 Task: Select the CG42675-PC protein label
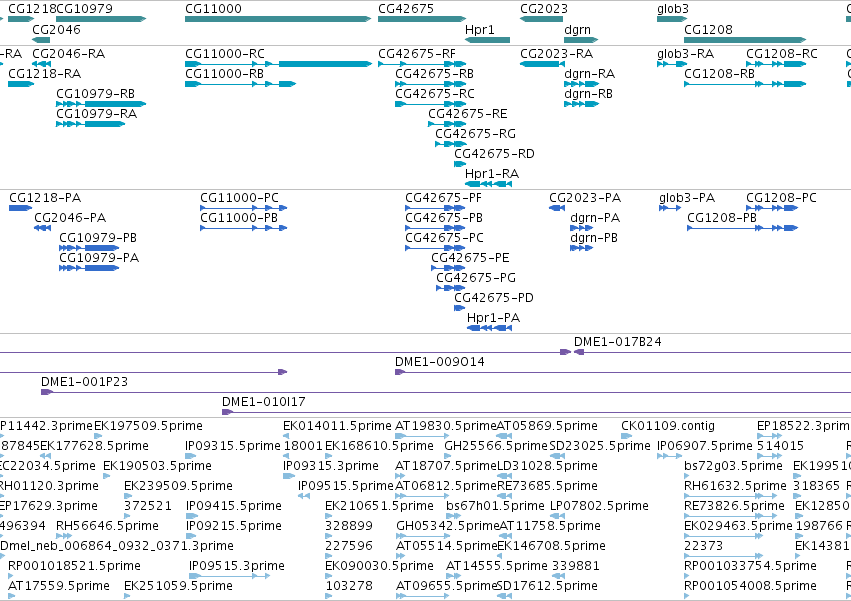(444, 238)
